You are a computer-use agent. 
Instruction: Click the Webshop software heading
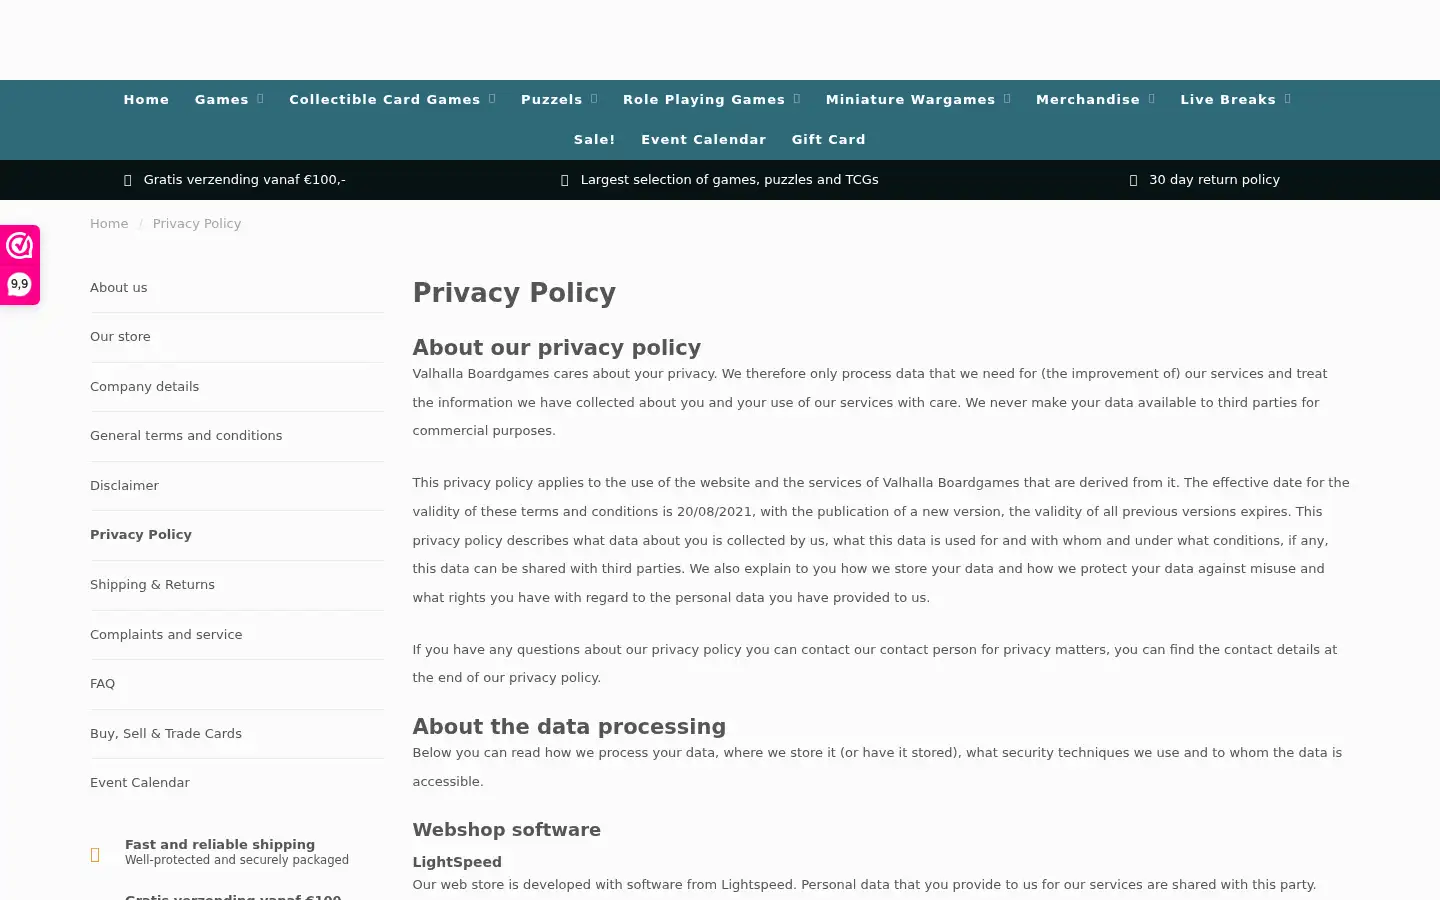point(507,830)
